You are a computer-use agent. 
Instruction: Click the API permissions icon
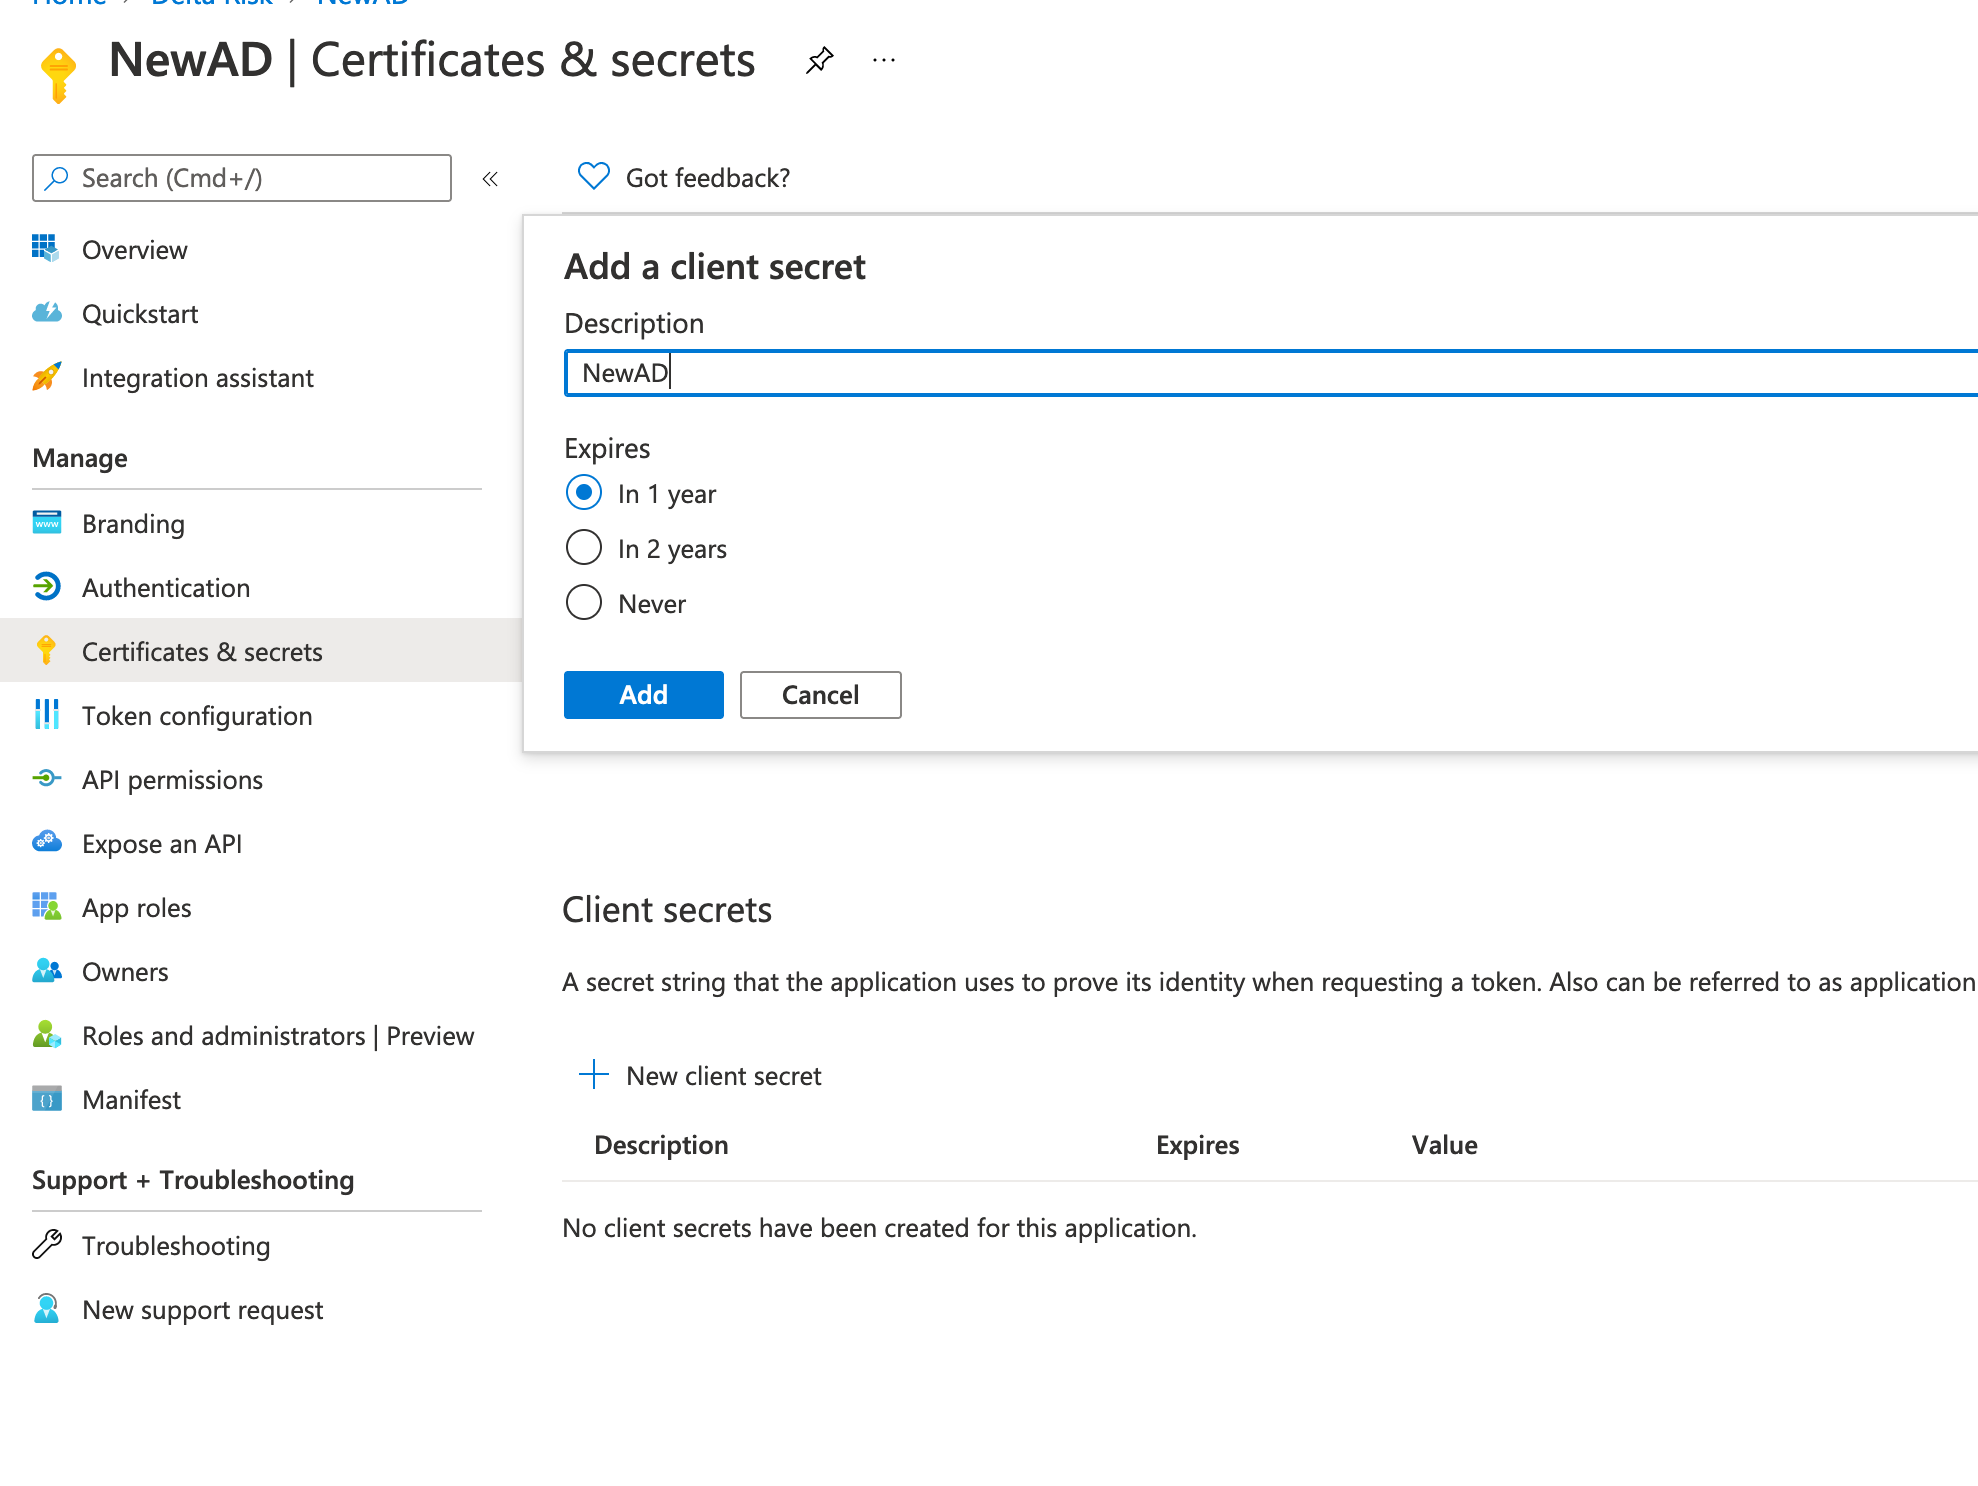point(46,778)
